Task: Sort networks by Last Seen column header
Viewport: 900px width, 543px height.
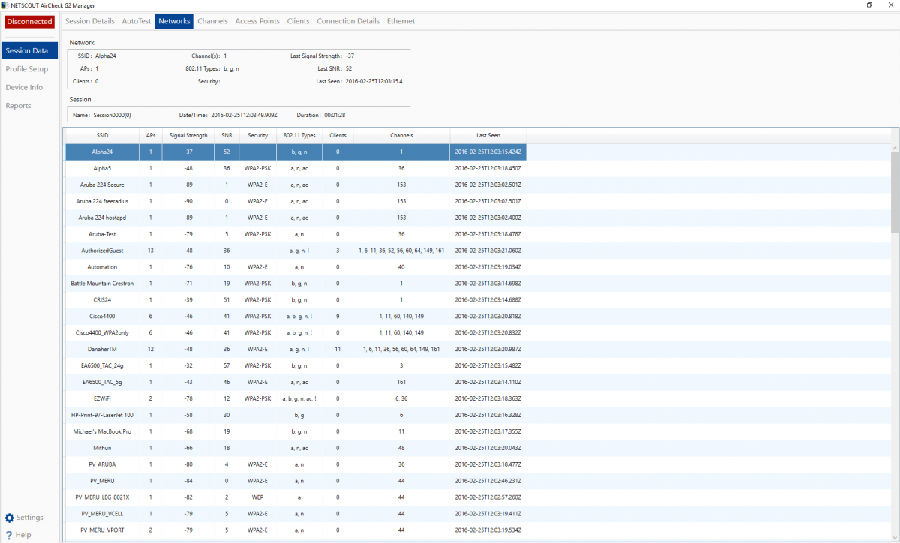Action: [x=487, y=135]
